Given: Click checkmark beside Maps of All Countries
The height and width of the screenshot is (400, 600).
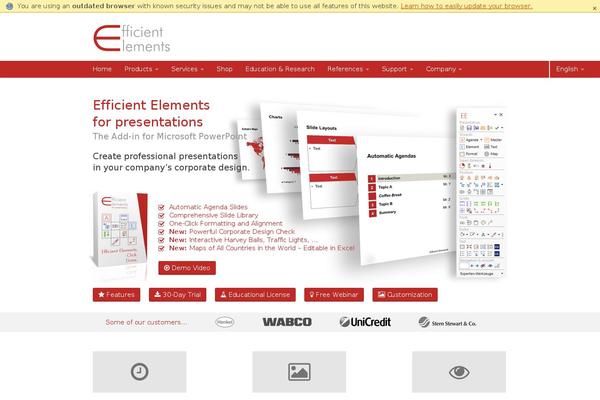Looking at the screenshot, I should click(x=161, y=248).
